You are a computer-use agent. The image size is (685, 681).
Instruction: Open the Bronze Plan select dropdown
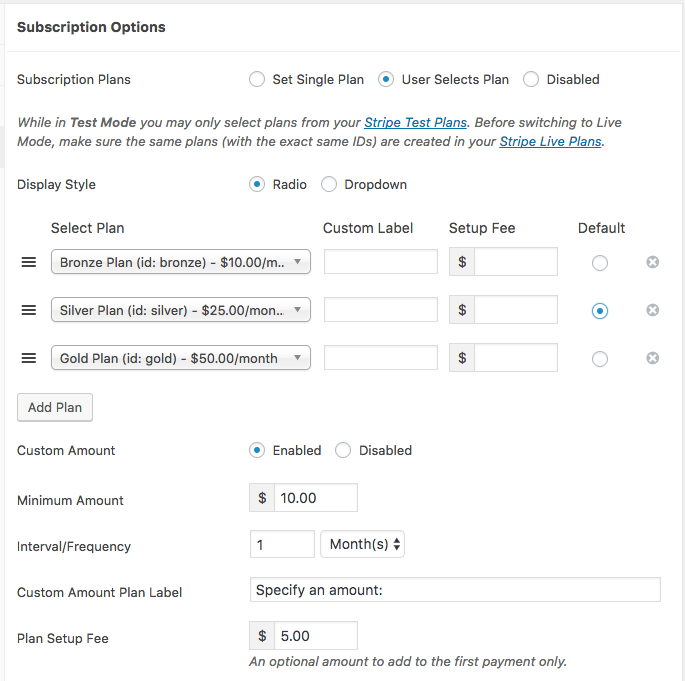181,262
